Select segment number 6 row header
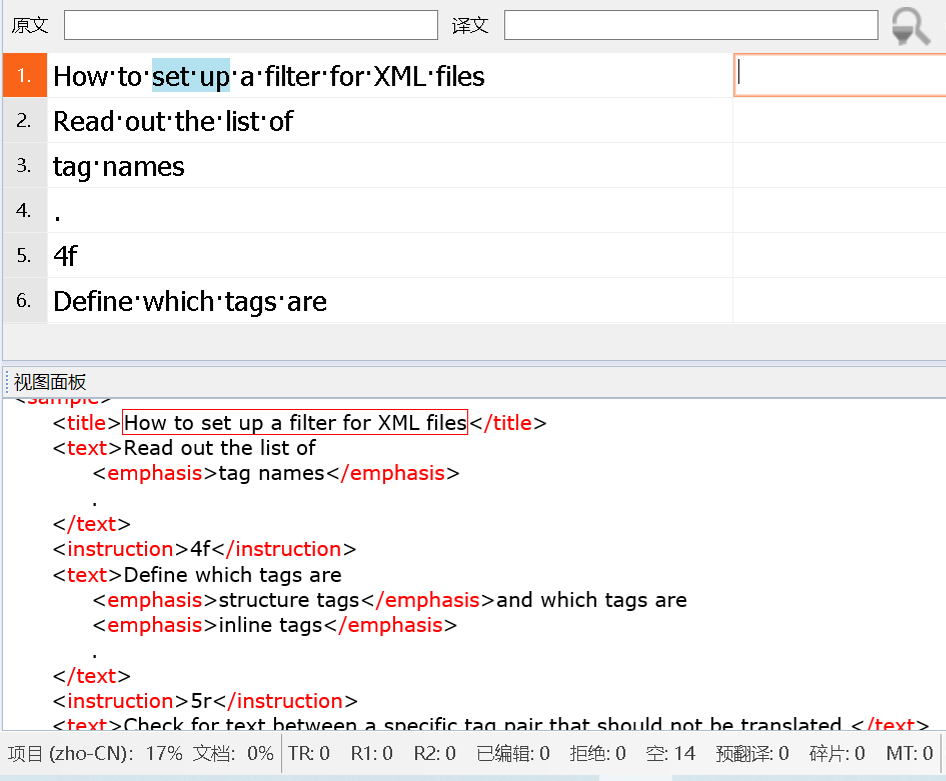The width and height of the screenshot is (946, 781). (x=25, y=300)
